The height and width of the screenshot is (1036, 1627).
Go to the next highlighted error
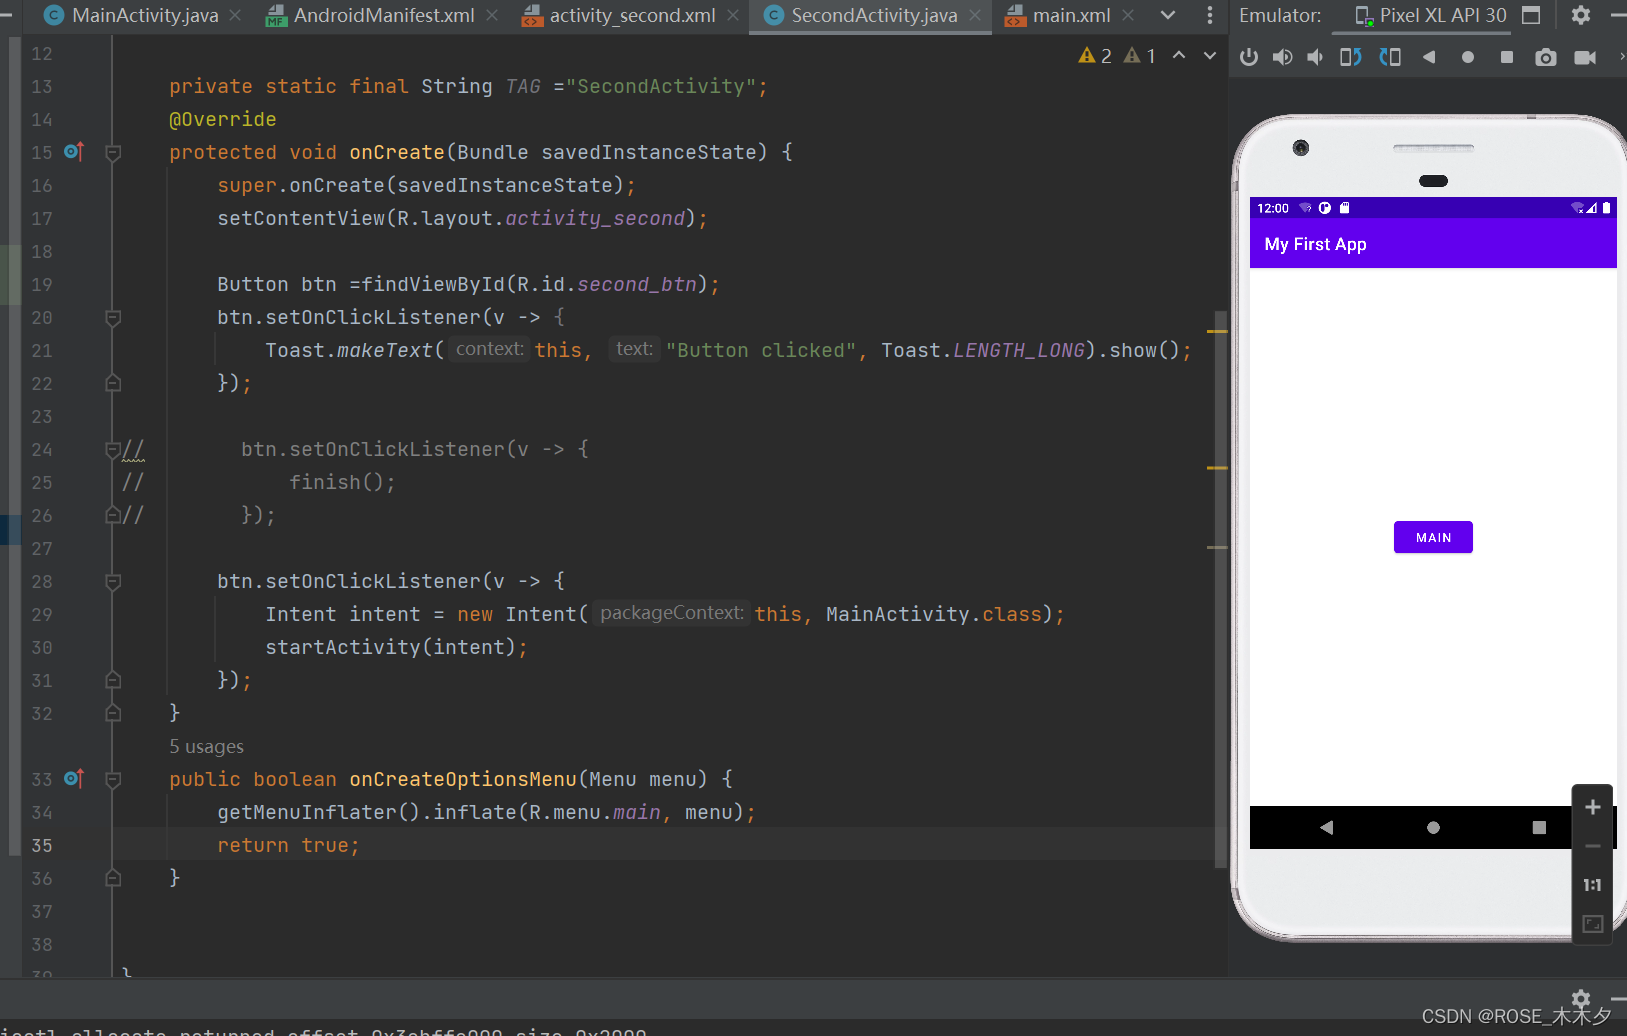(x=1210, y=56)
